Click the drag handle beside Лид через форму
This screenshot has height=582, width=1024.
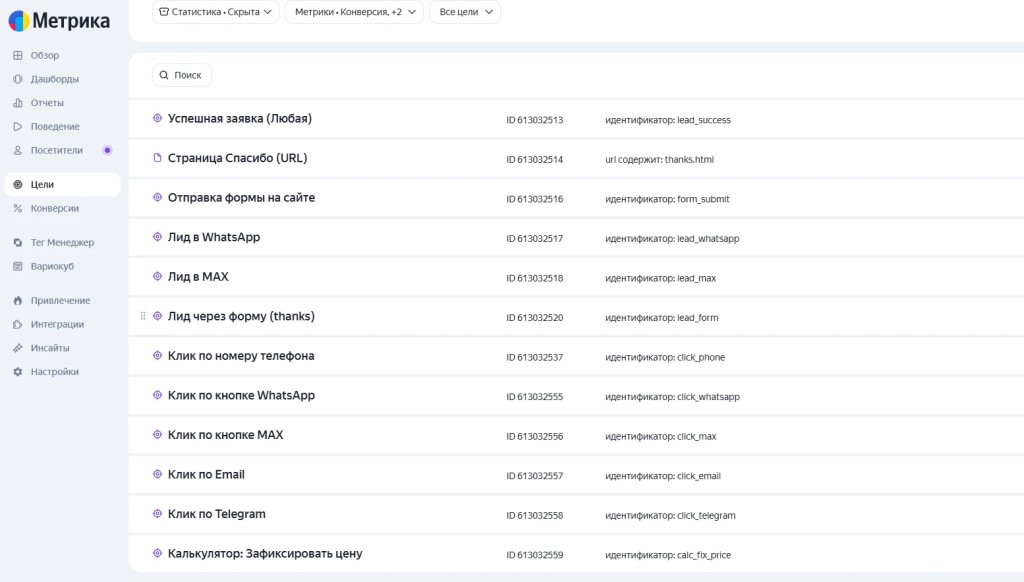(143, 316)
